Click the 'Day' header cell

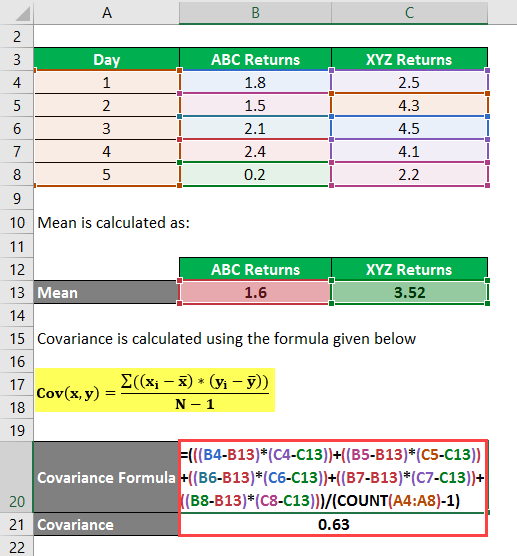pos(106,59)
